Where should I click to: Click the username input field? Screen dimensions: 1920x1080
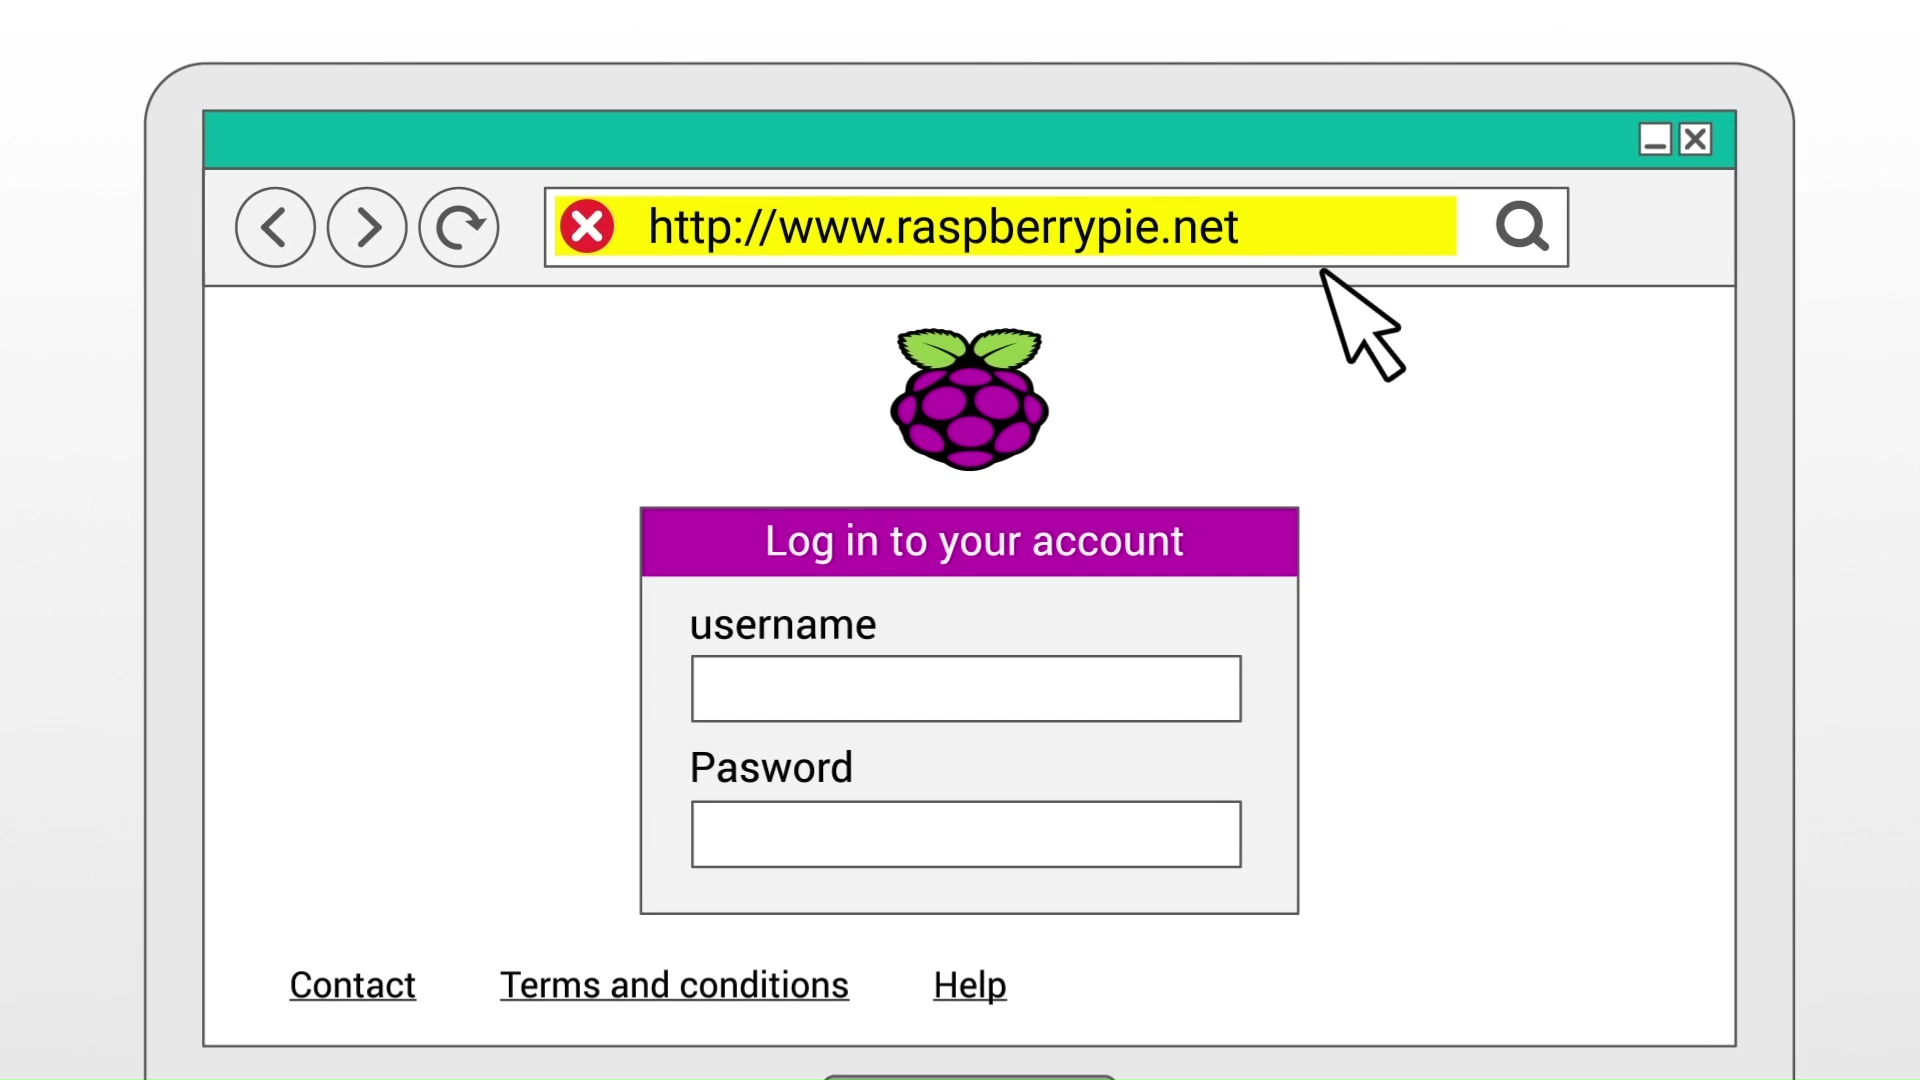click(x=966, y=689)
